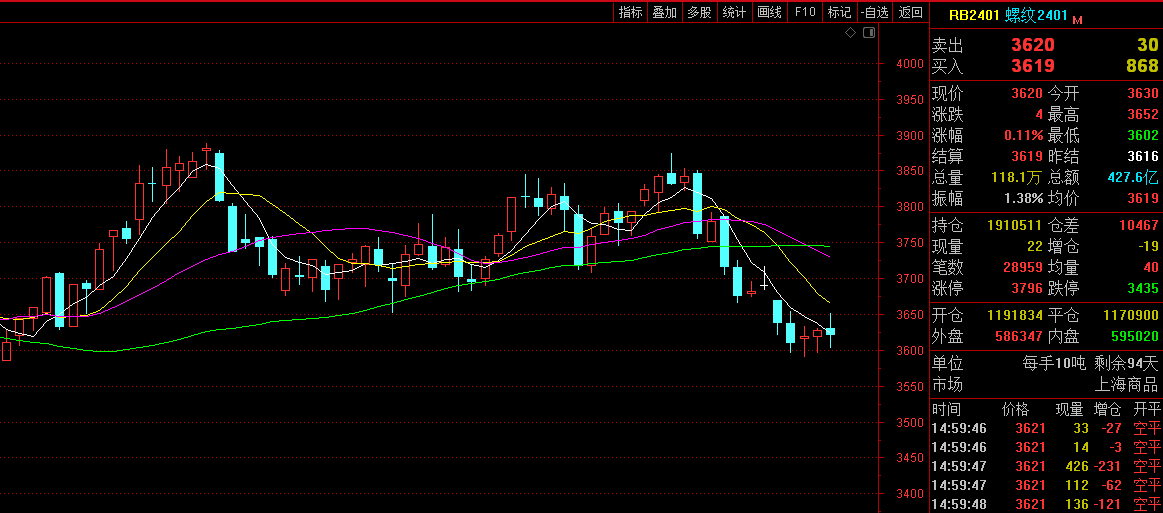Click the 螺纹2401 contract name
The height and width of the screenshot is (513, 1163).
[x=1037, y=15]
